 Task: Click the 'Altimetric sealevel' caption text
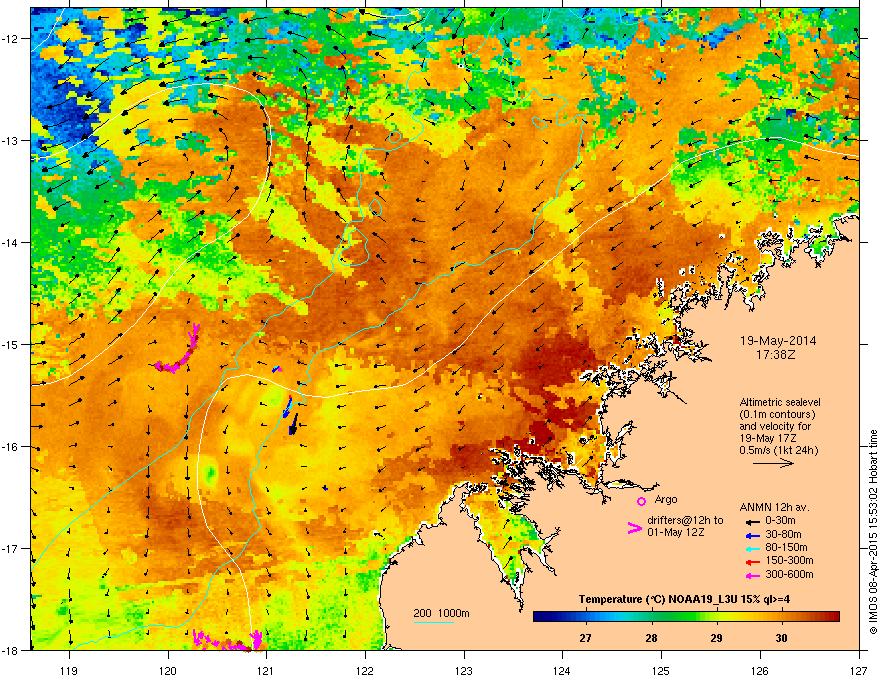pyautogui.click(x=780, y=402)
